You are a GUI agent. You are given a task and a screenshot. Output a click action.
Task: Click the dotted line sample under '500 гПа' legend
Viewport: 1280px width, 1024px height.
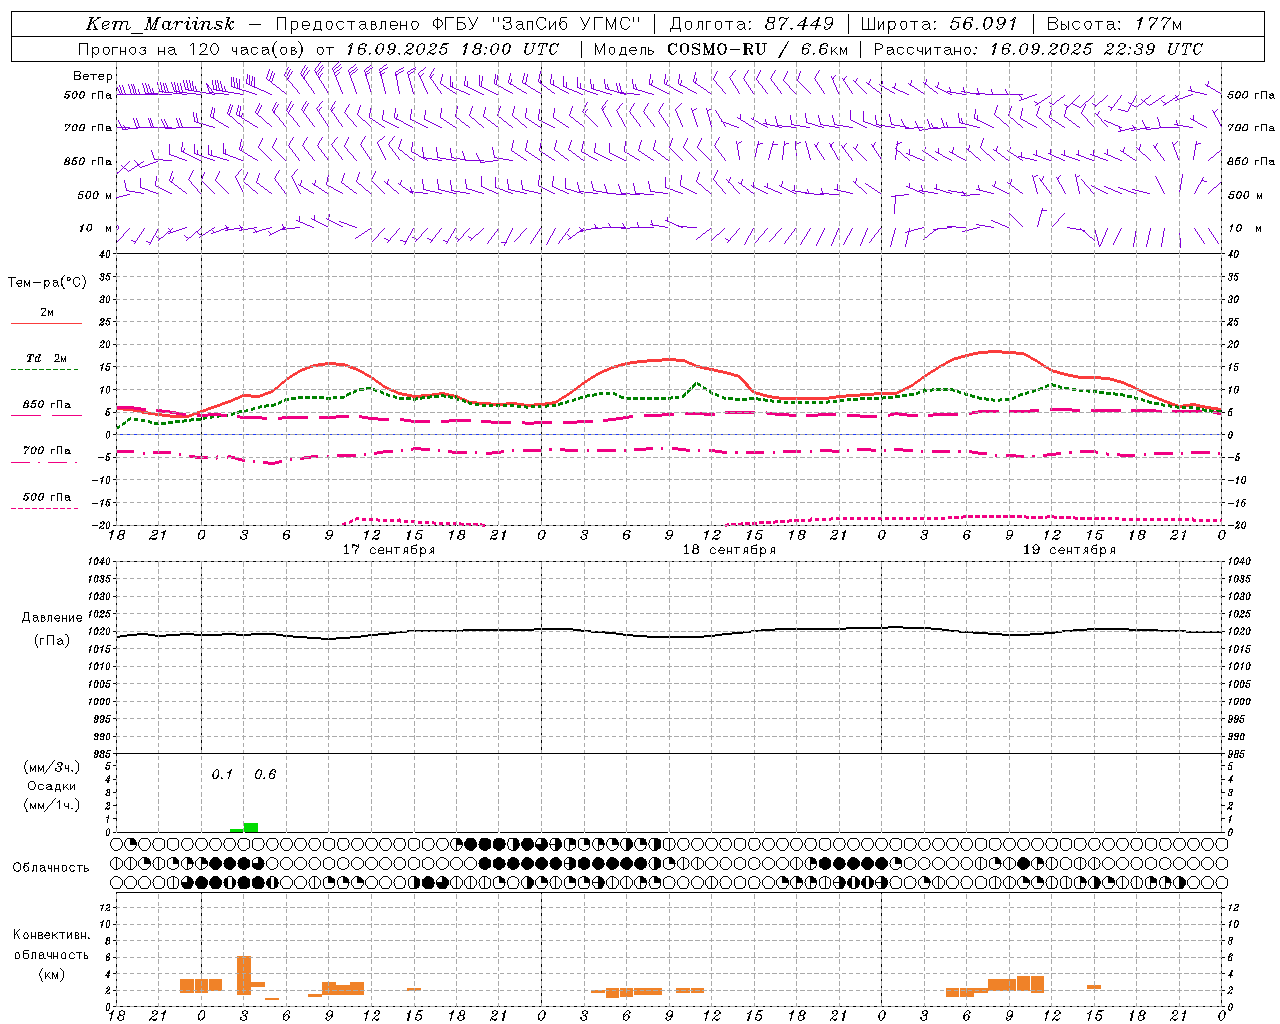[45, 509]
